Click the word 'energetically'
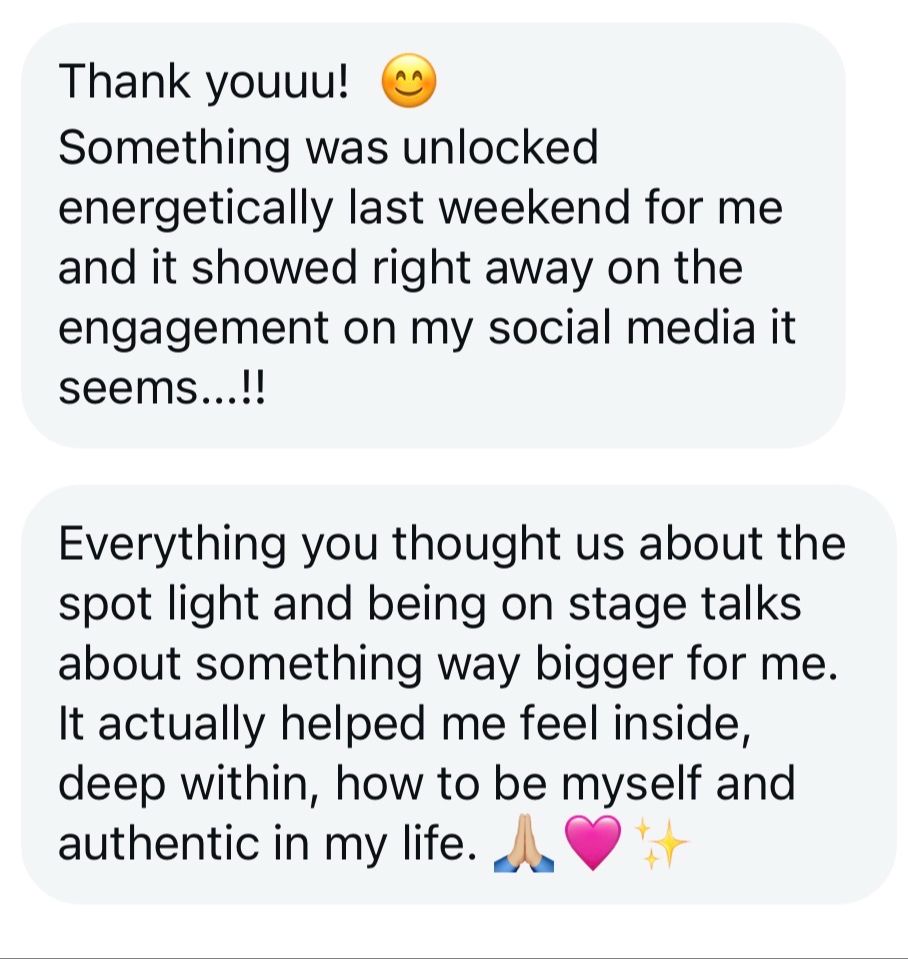This screenshot has width=908, height=959. point(190,208)
